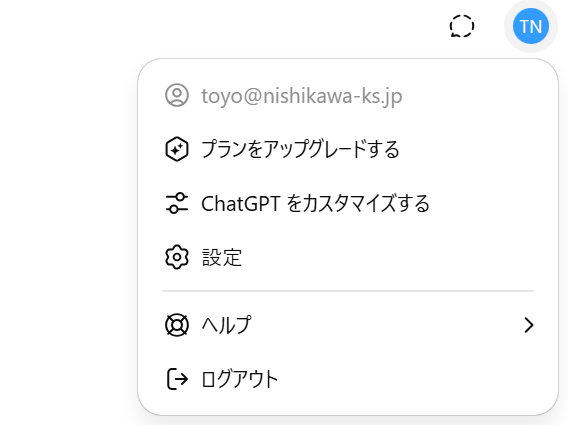Expand the ヘルプ submenu chevron
Viewport: 568px width, 425px height.
(x=529, y=325)
